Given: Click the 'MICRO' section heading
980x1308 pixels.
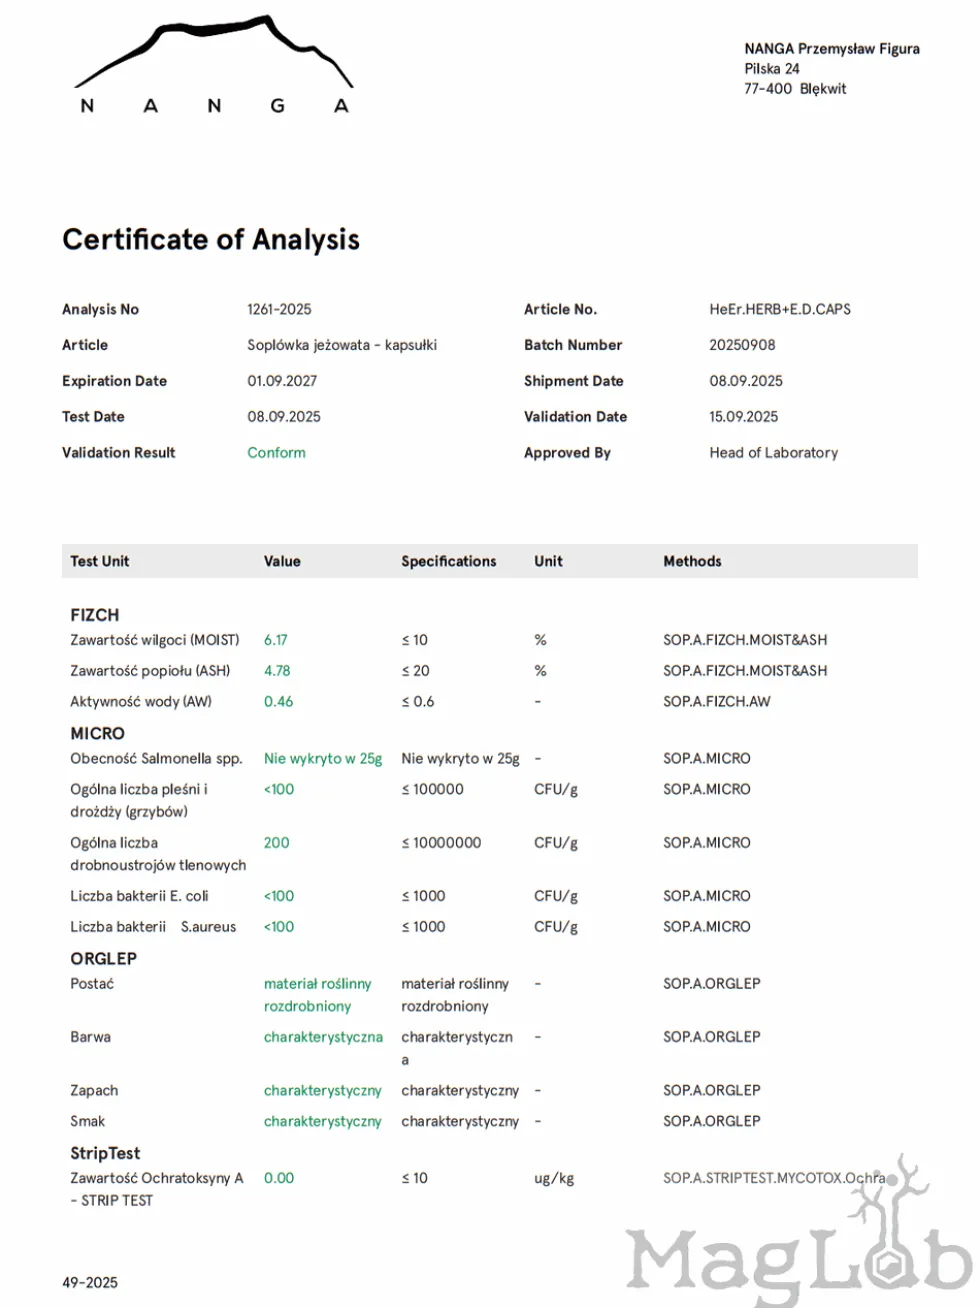Looking at the screenshot, I should [x=98, y=733].
